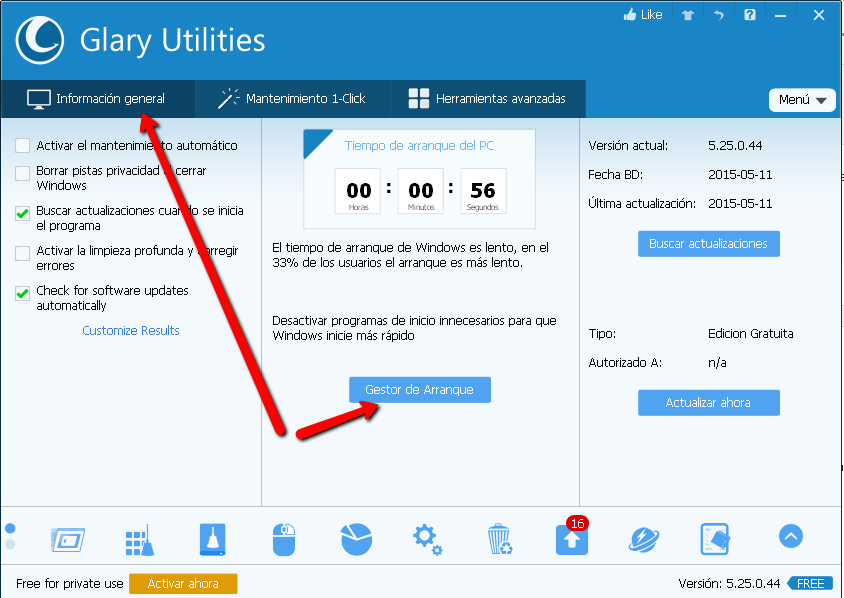844x598 pixels.
Task: Open the trash bin uninstall icon
Action: pos(500,539)
